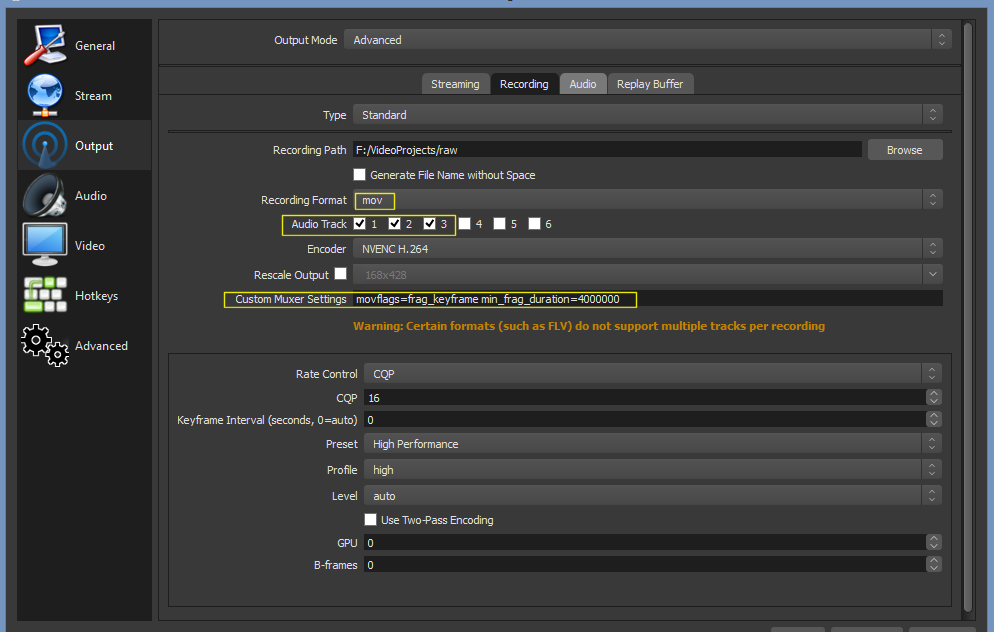The width and height of the screenshot is (994, 632).
Task: Switch to the Recording tab
Action: point(524,84)
